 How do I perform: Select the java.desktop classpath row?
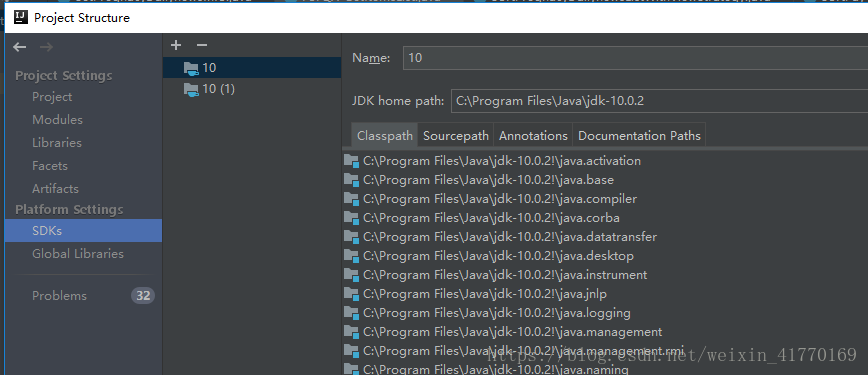(605, 256)
